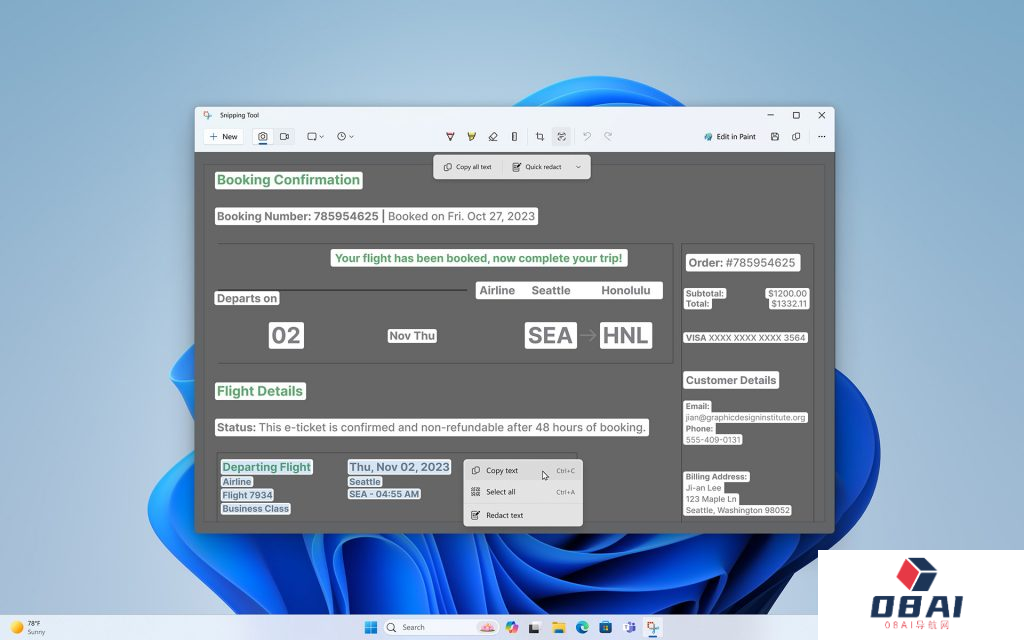Expand the Quick redact options chevron
The width and height of the screenshot is (1024, 640).
578,167
